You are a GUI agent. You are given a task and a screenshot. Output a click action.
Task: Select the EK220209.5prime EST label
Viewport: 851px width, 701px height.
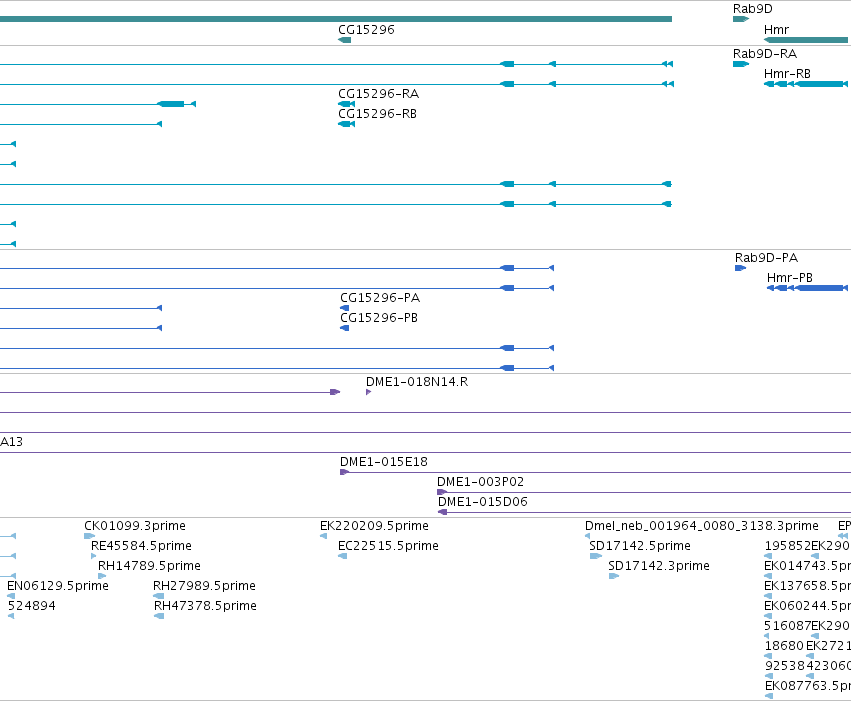374,526
